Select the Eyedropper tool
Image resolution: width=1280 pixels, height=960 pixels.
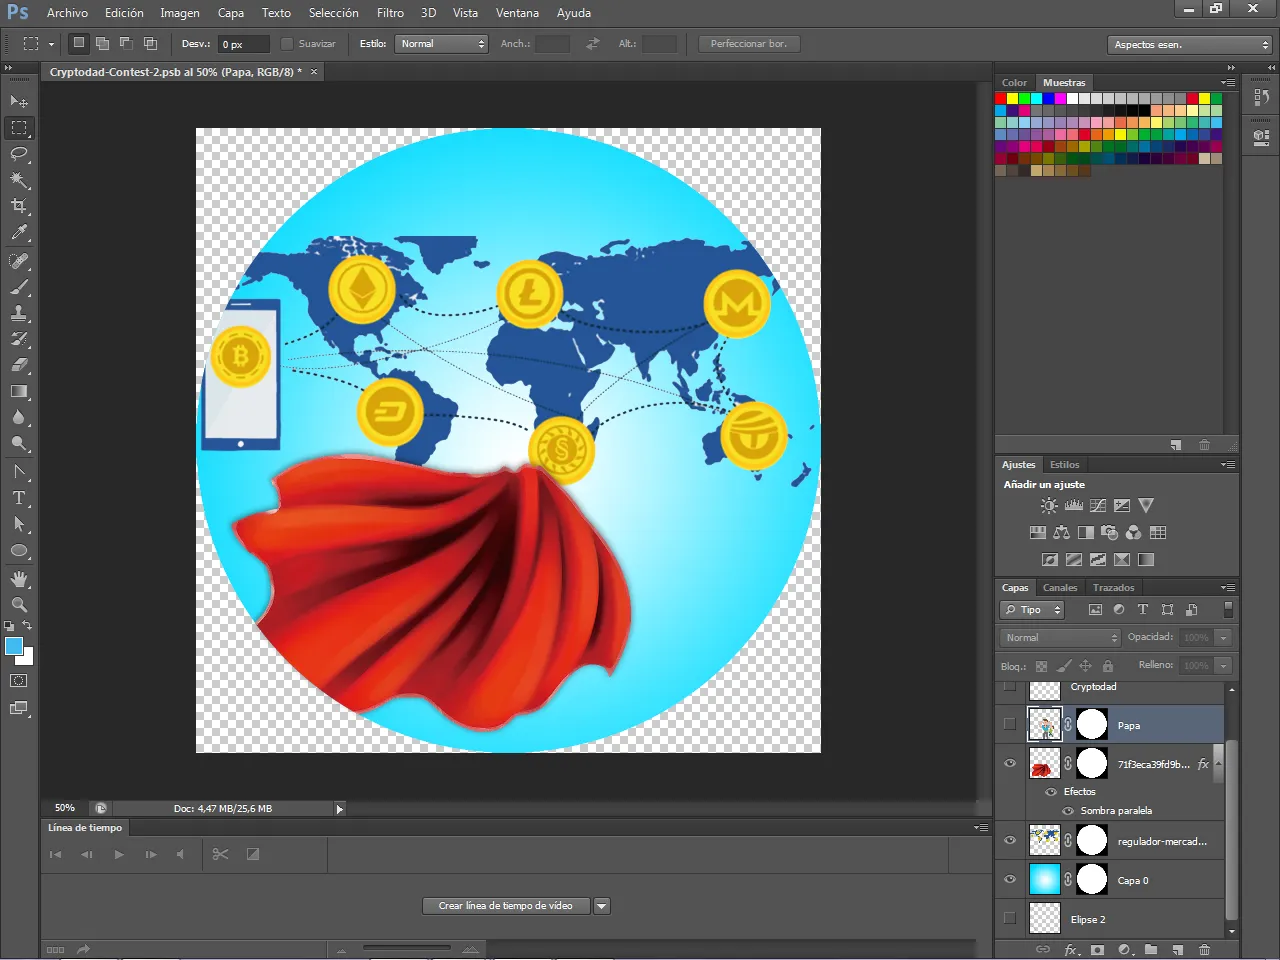pos(19,232)
